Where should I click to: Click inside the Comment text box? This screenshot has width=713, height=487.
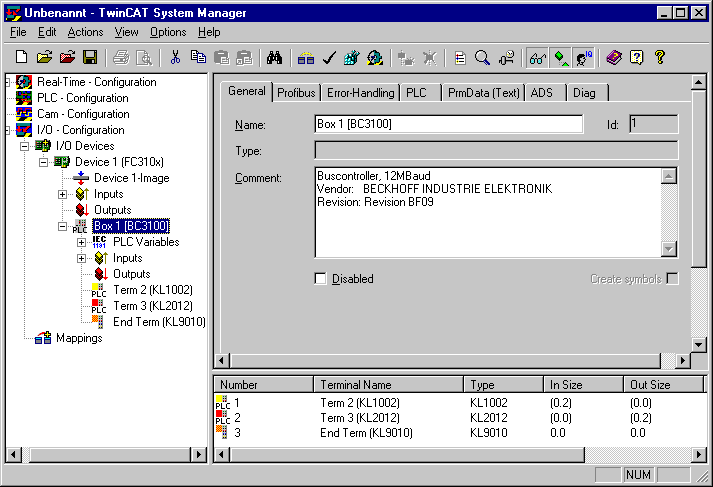[x=488, y=212]
